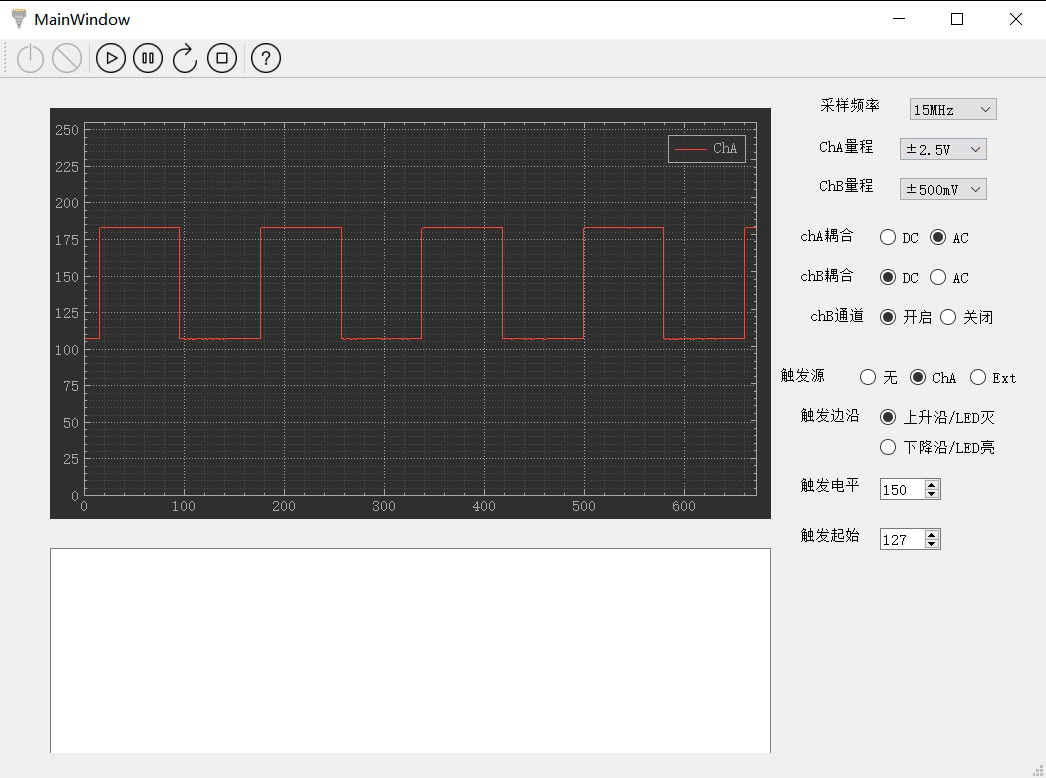The image size is (1046, 778).
Task: Maximize the MainWindow window
Action: (x=957, y=19)
